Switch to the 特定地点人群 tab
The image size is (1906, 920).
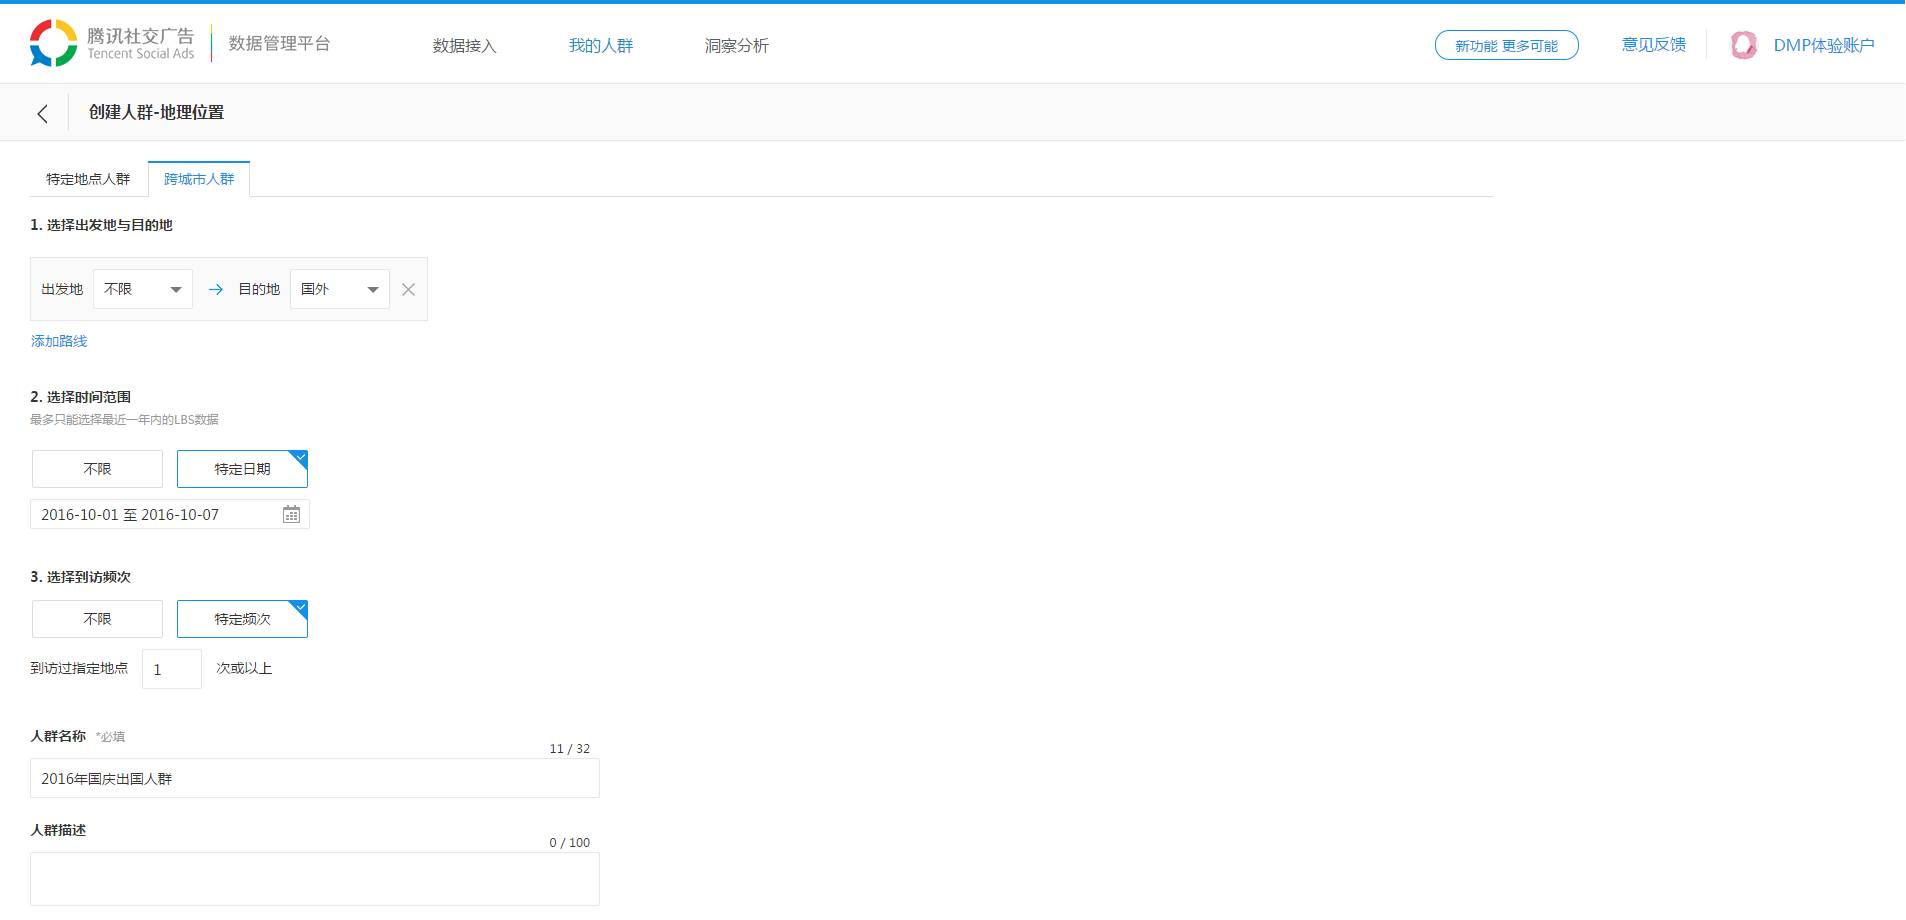[x=88, y=179]
